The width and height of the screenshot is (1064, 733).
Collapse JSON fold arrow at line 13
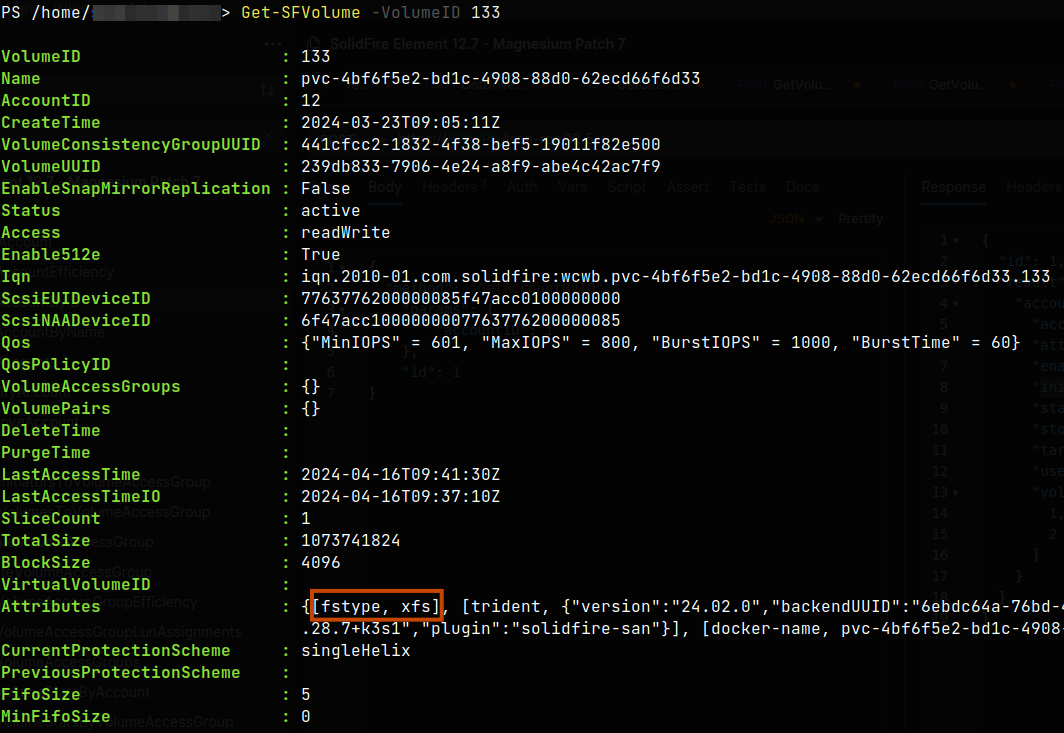point(955,492)
